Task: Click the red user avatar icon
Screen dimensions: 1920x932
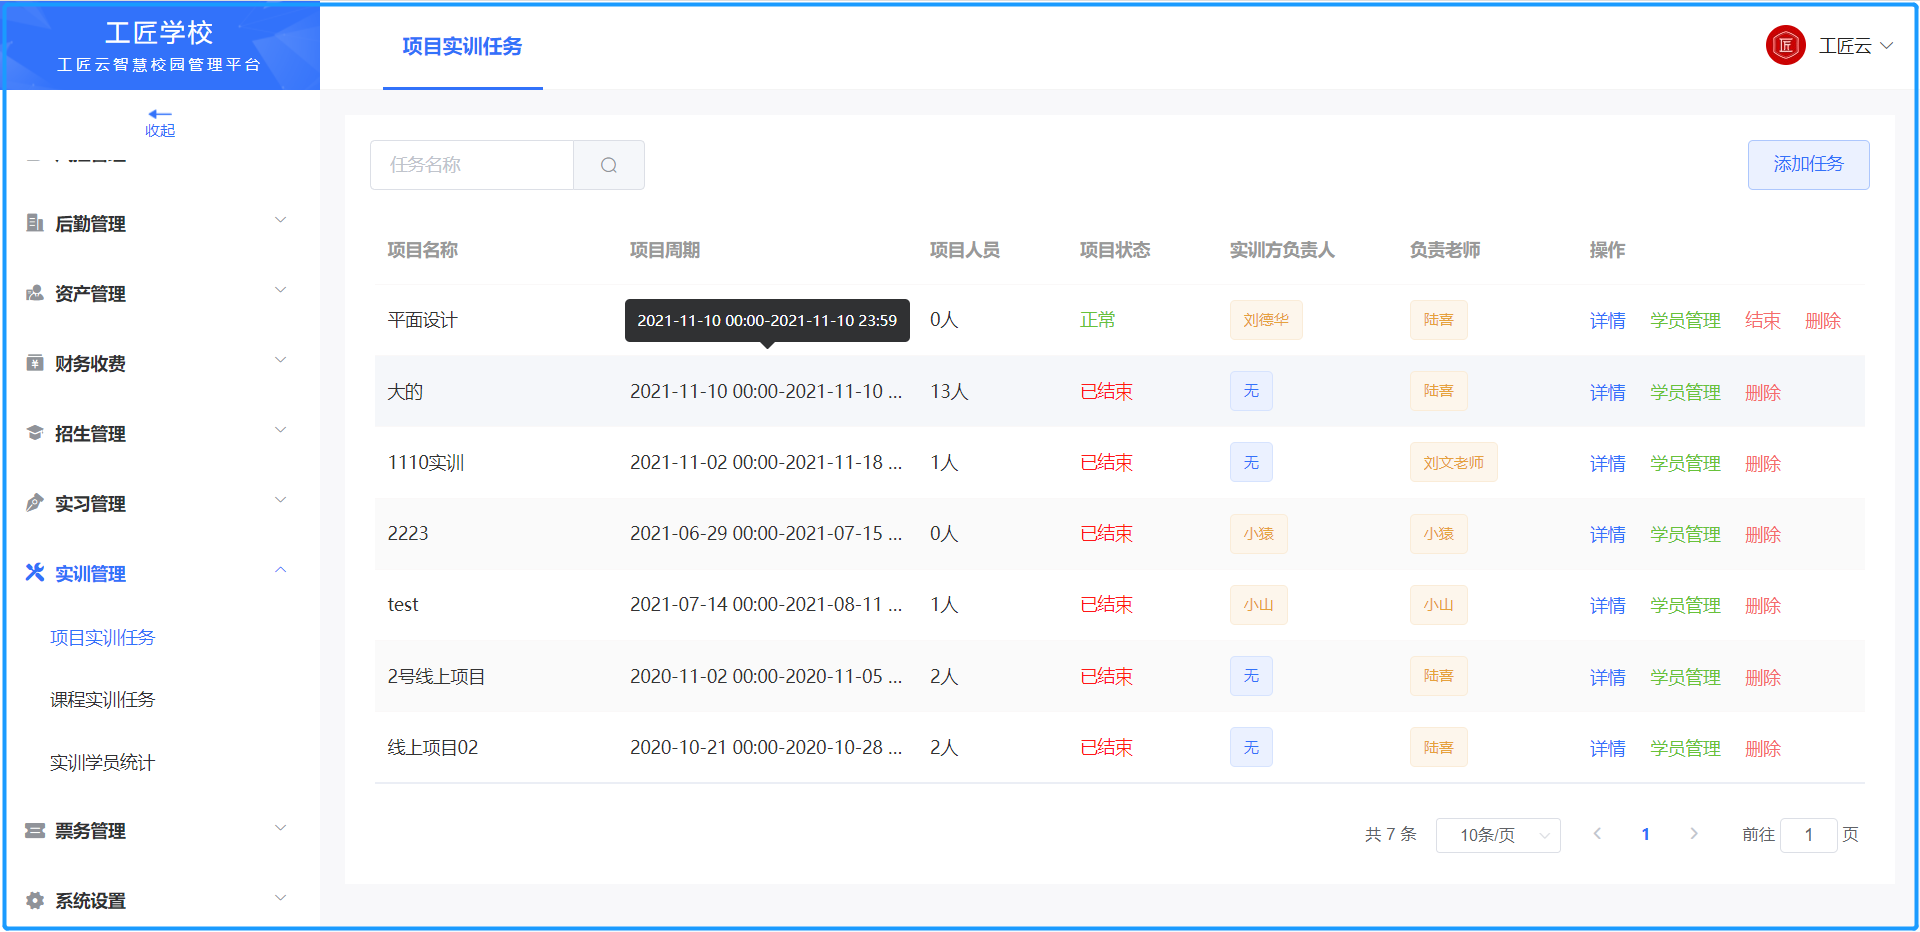Action: 1785,46
